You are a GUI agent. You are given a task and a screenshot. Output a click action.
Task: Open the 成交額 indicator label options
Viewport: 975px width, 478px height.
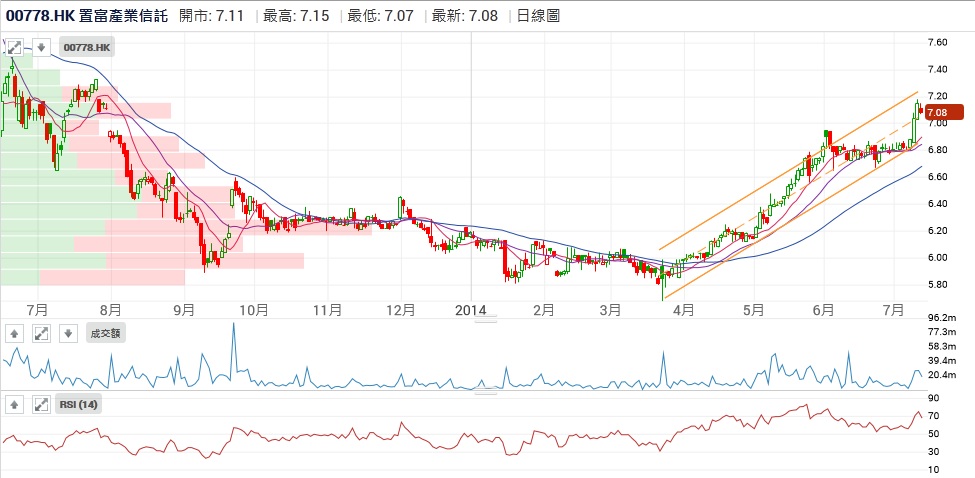click(104, 333)
